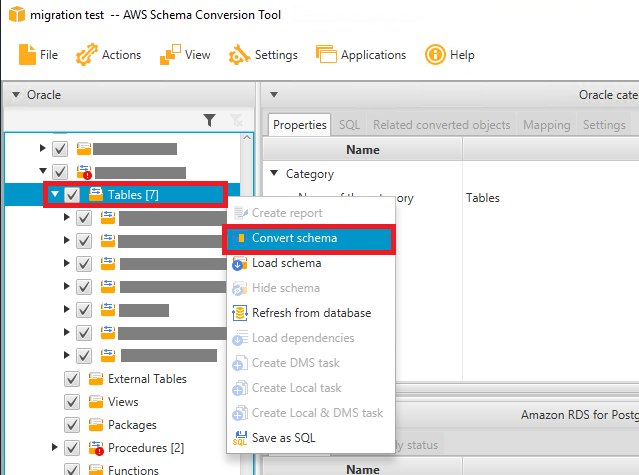Collapse the Oracle panel header arrow
The width and height of the screenshot is (639, 475).
coord(15,95)
